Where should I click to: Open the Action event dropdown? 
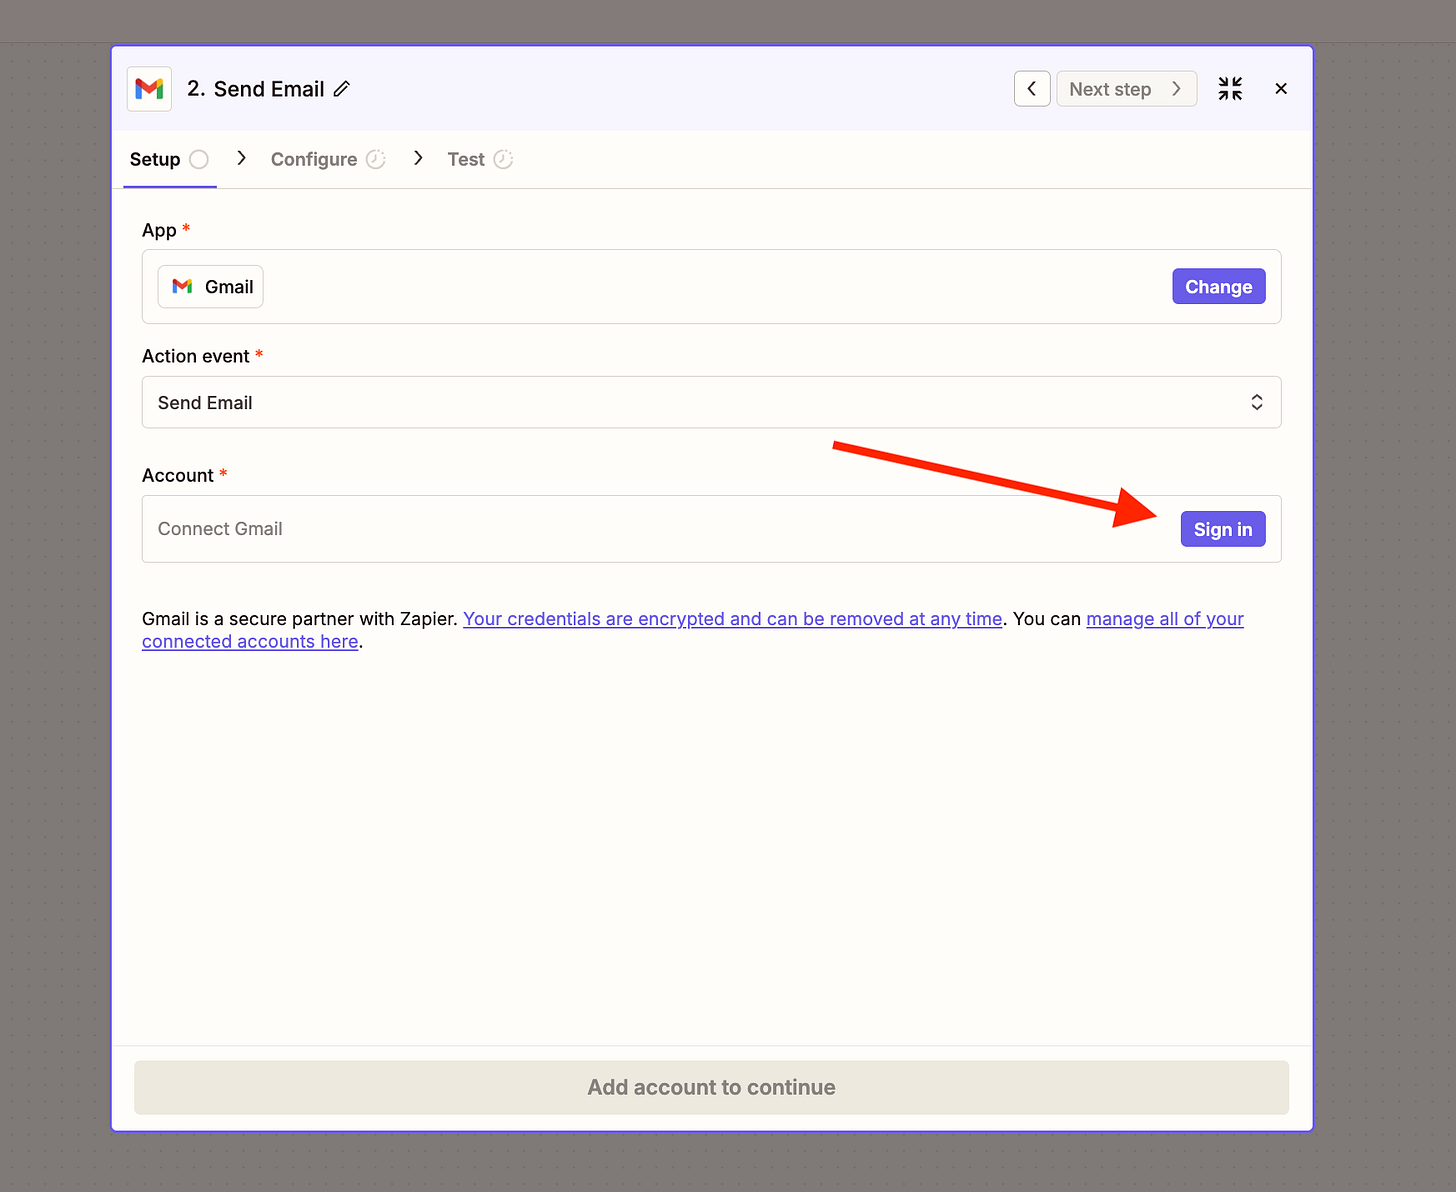(711, 403)
